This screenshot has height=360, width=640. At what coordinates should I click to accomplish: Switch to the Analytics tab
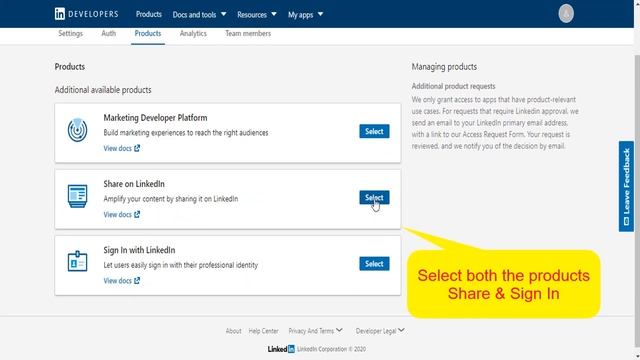click(x=193, y=33)
